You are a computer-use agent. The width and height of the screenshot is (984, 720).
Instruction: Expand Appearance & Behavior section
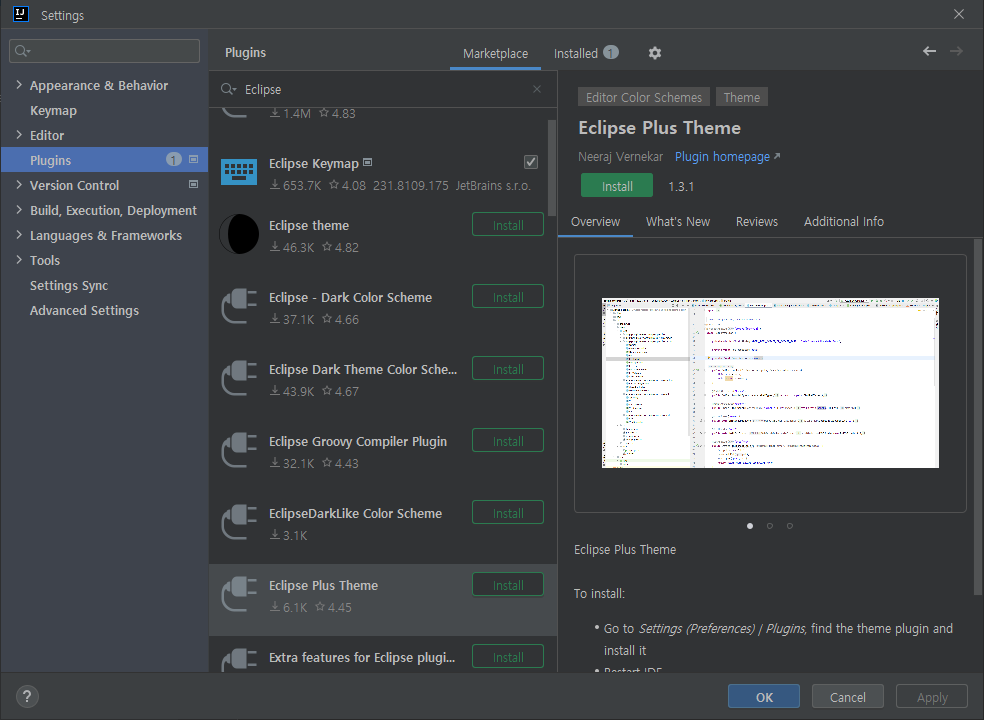click(19, 85)
